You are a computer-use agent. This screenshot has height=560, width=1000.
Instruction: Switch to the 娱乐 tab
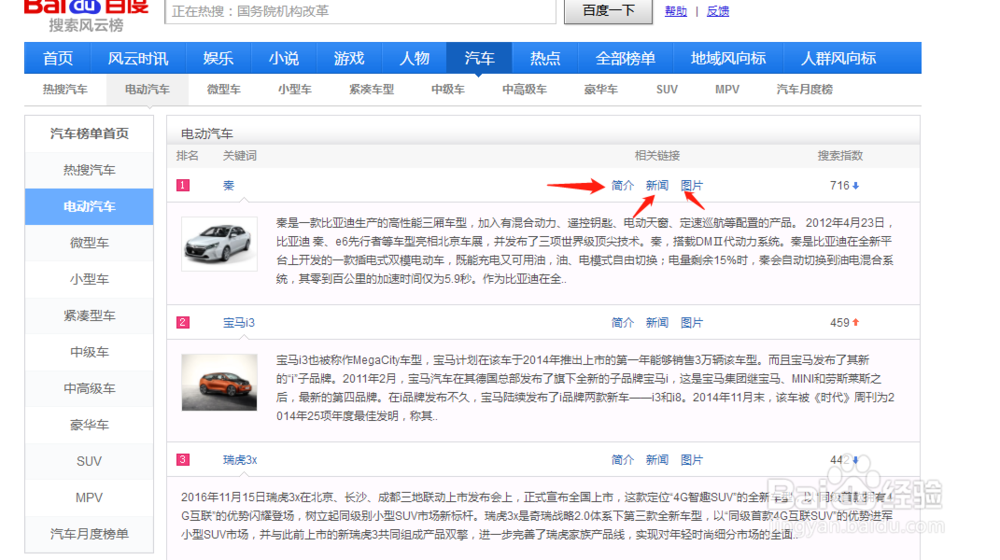(218, 58)
